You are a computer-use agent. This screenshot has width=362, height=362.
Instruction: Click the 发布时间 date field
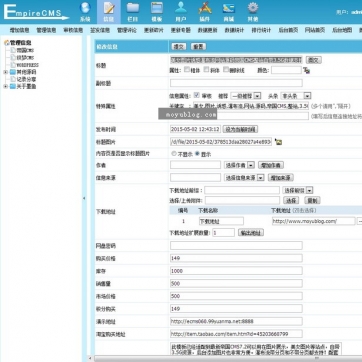(x=195, y=129)
